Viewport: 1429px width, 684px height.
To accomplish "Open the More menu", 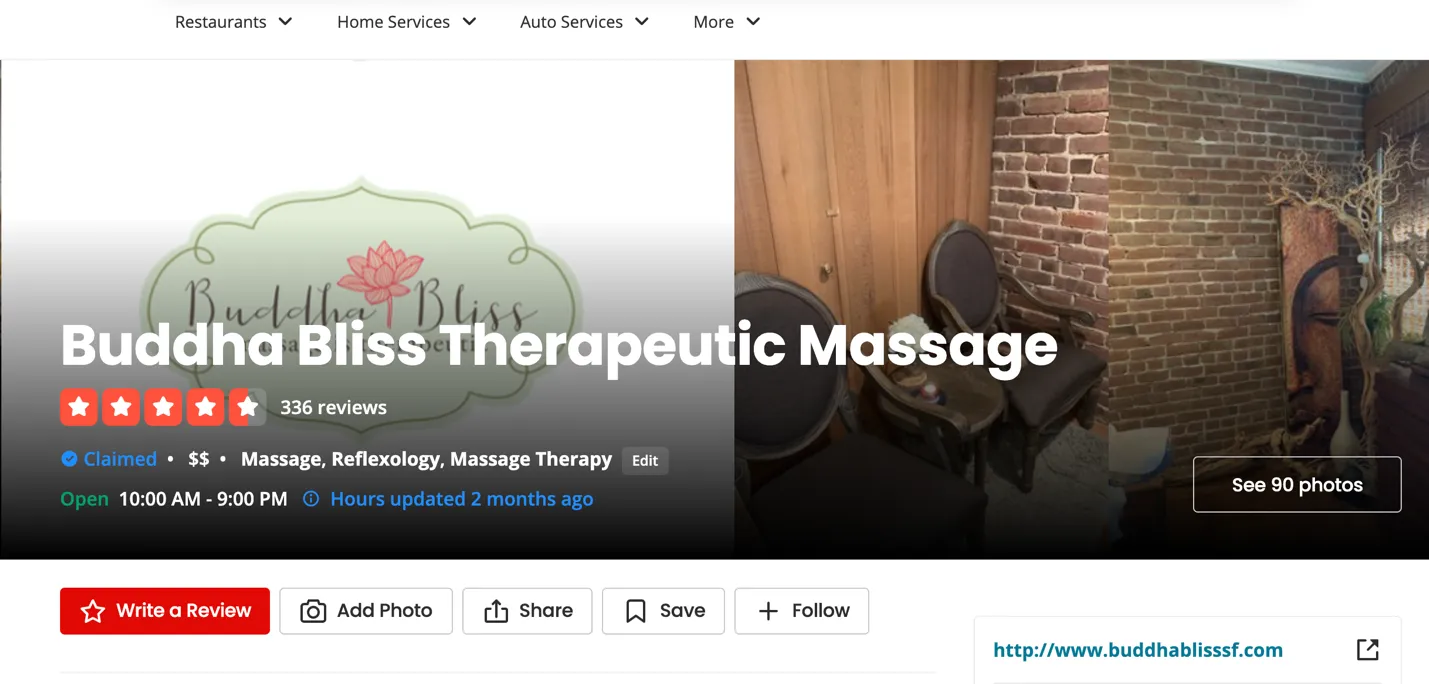I will pos(727,21).
